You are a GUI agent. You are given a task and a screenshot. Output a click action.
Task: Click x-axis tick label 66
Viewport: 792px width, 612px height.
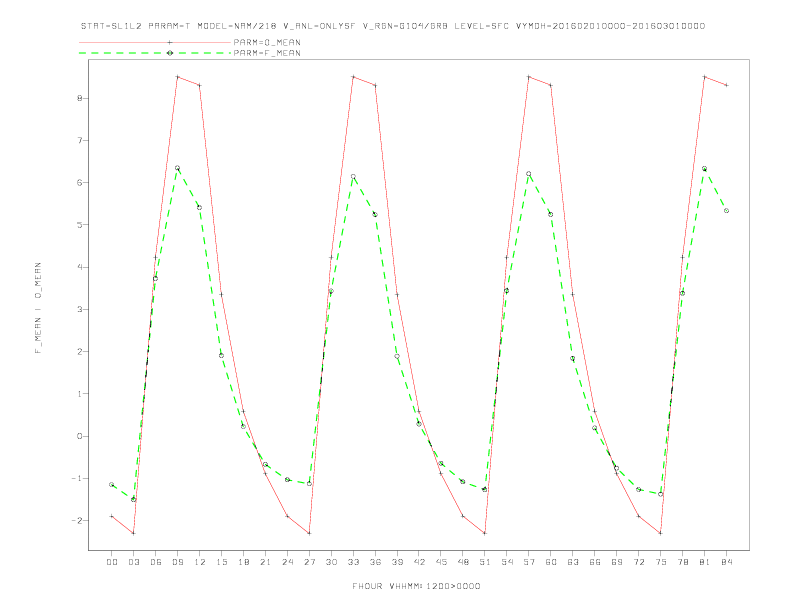tap(595, 562)
